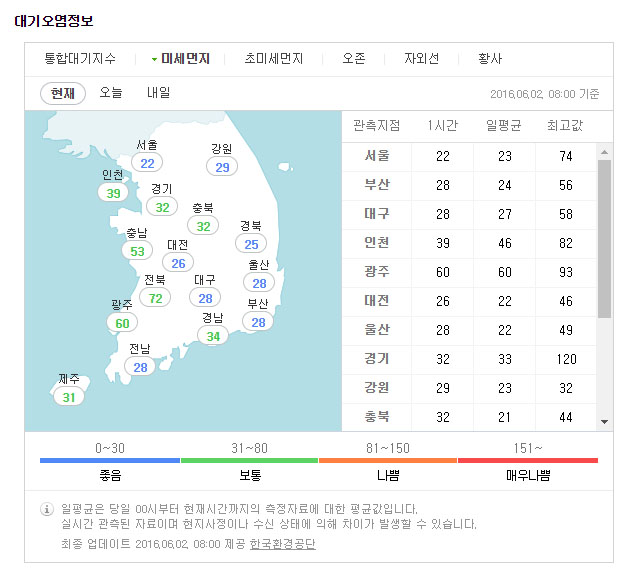Click the 경기 row name in table
628x570 pixels.
pyautogui.click(x=376, y=359)
